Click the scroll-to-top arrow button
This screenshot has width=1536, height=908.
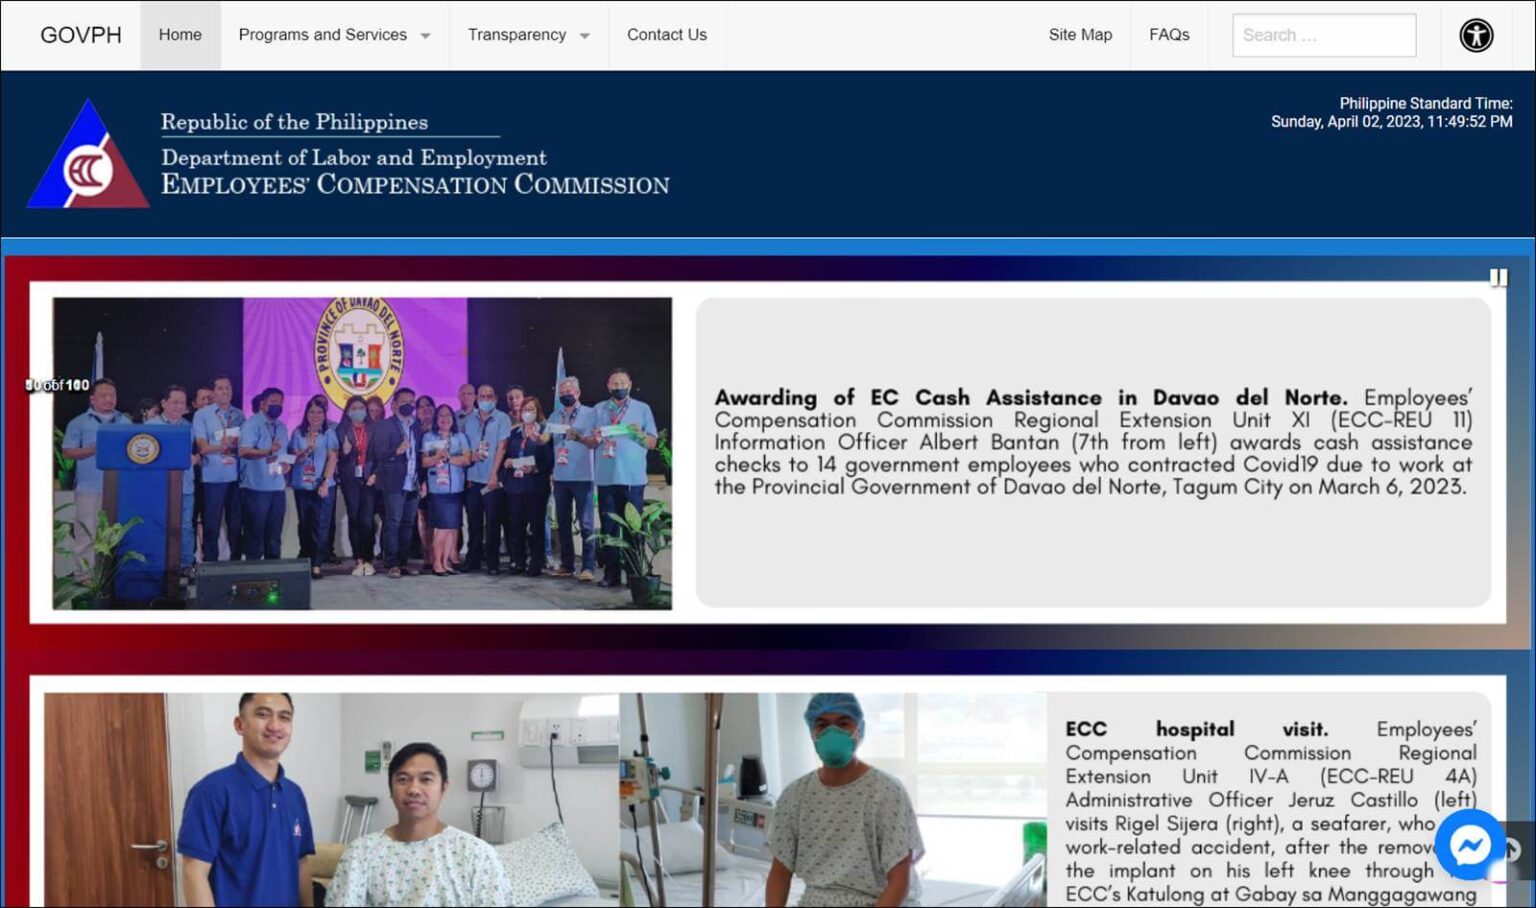[1514, 850]
